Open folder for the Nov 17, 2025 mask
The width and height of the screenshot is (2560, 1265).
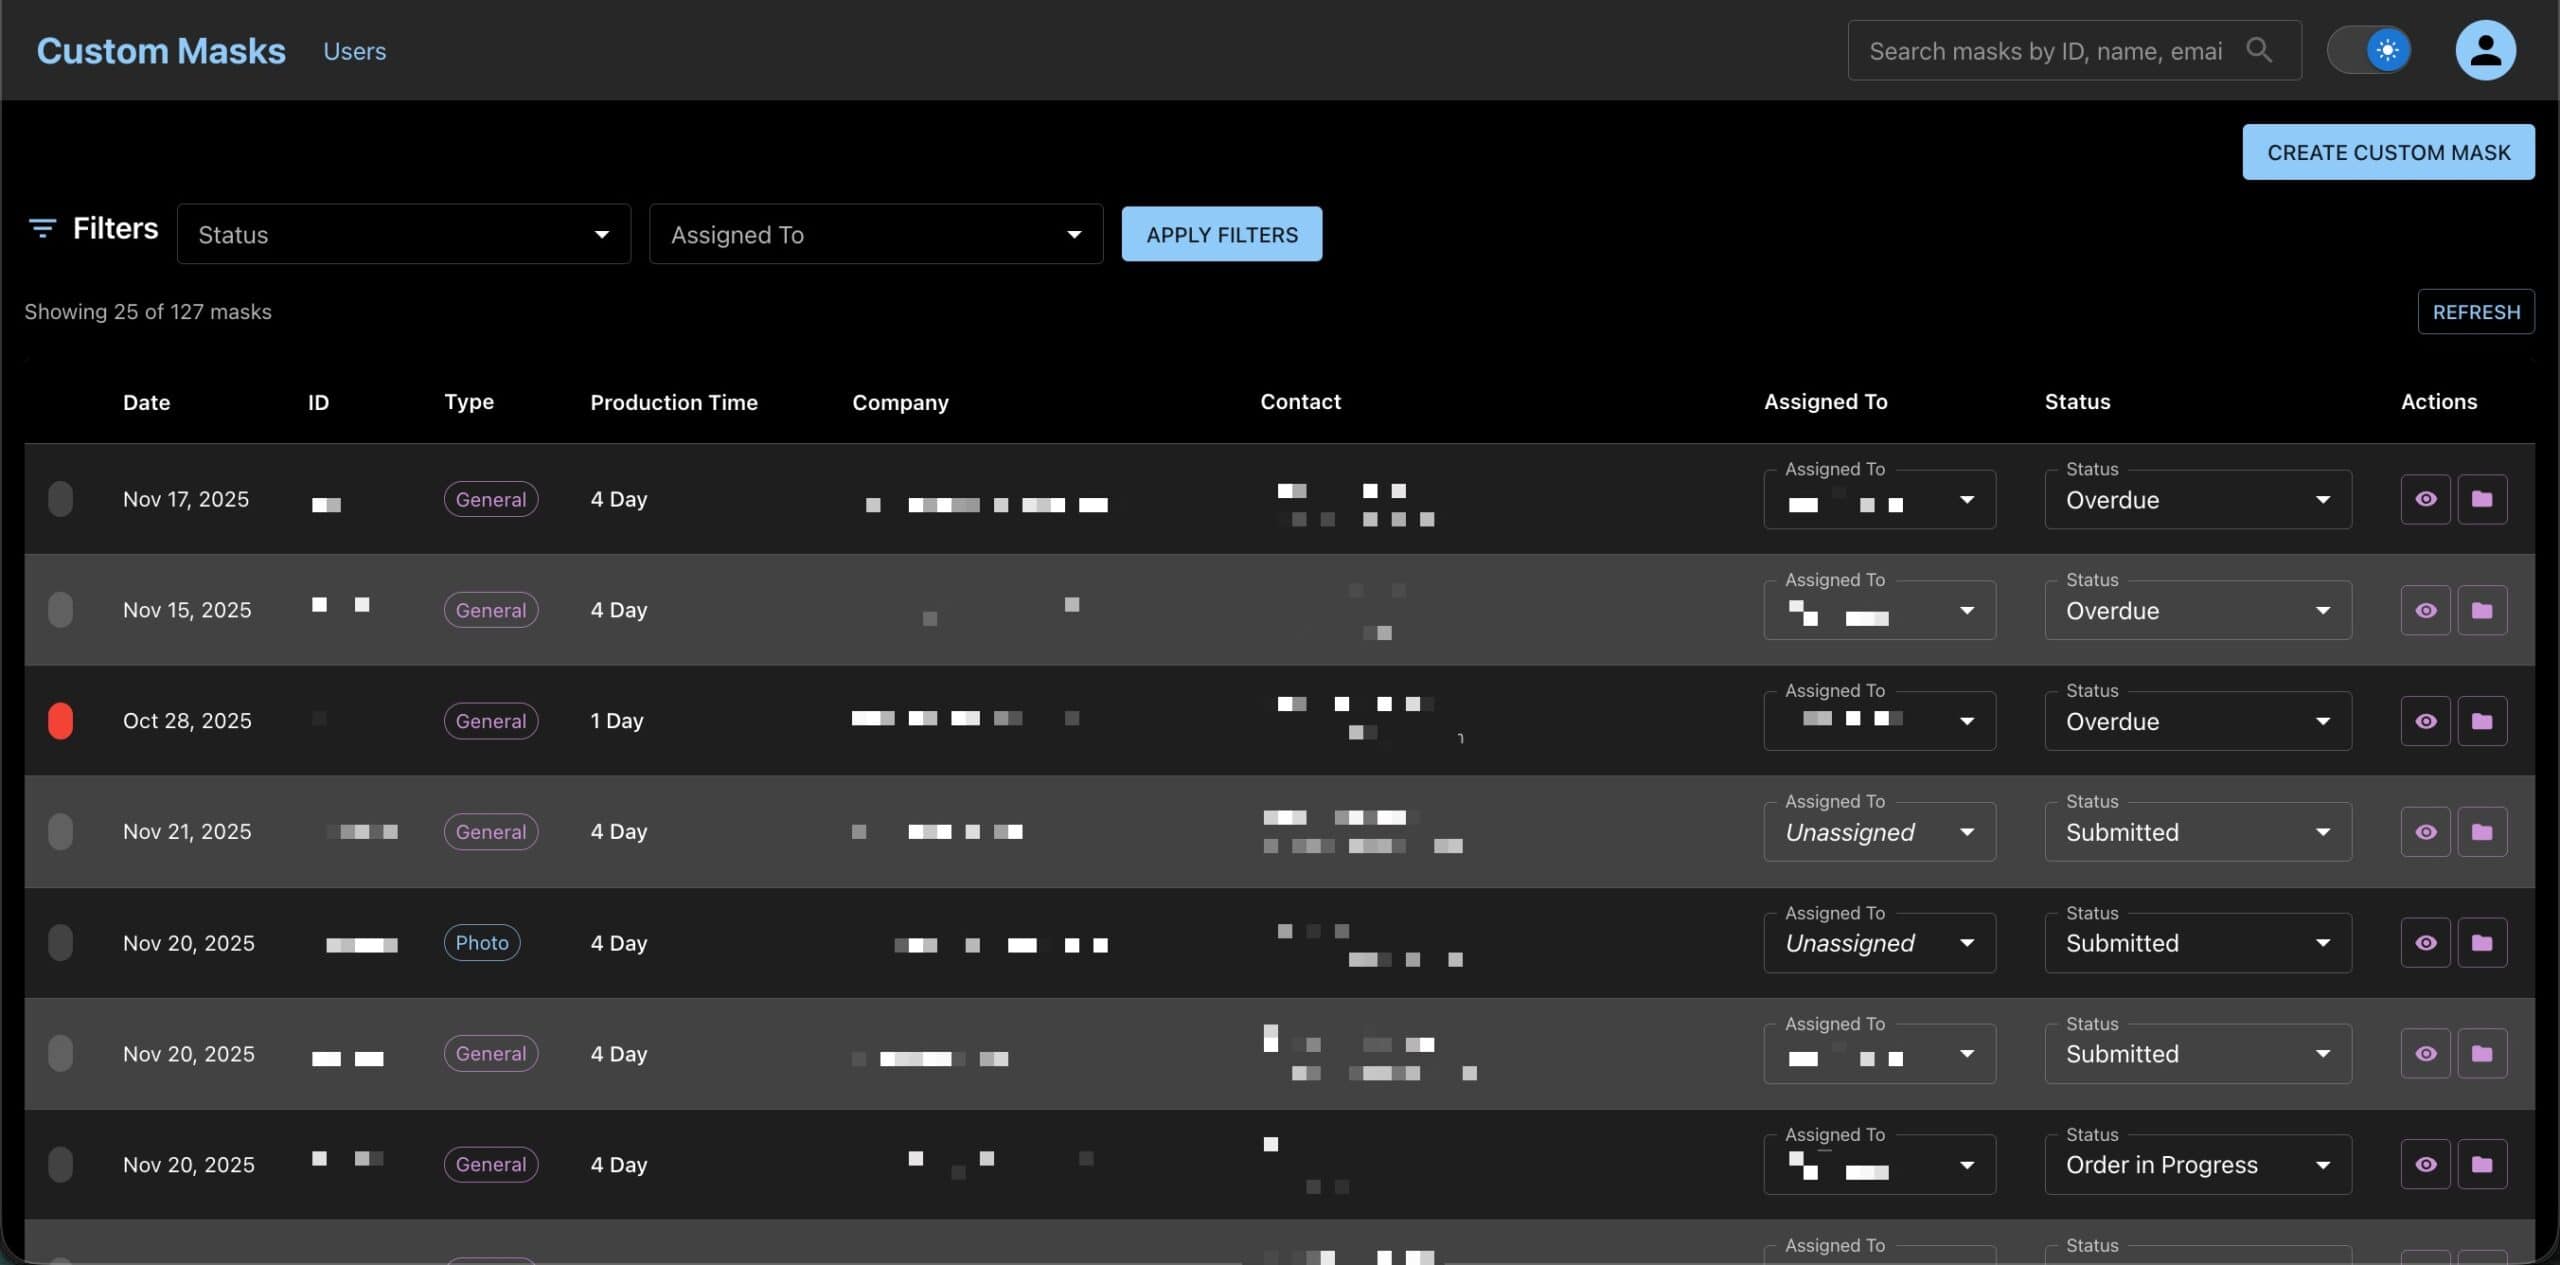point(2481,499)
